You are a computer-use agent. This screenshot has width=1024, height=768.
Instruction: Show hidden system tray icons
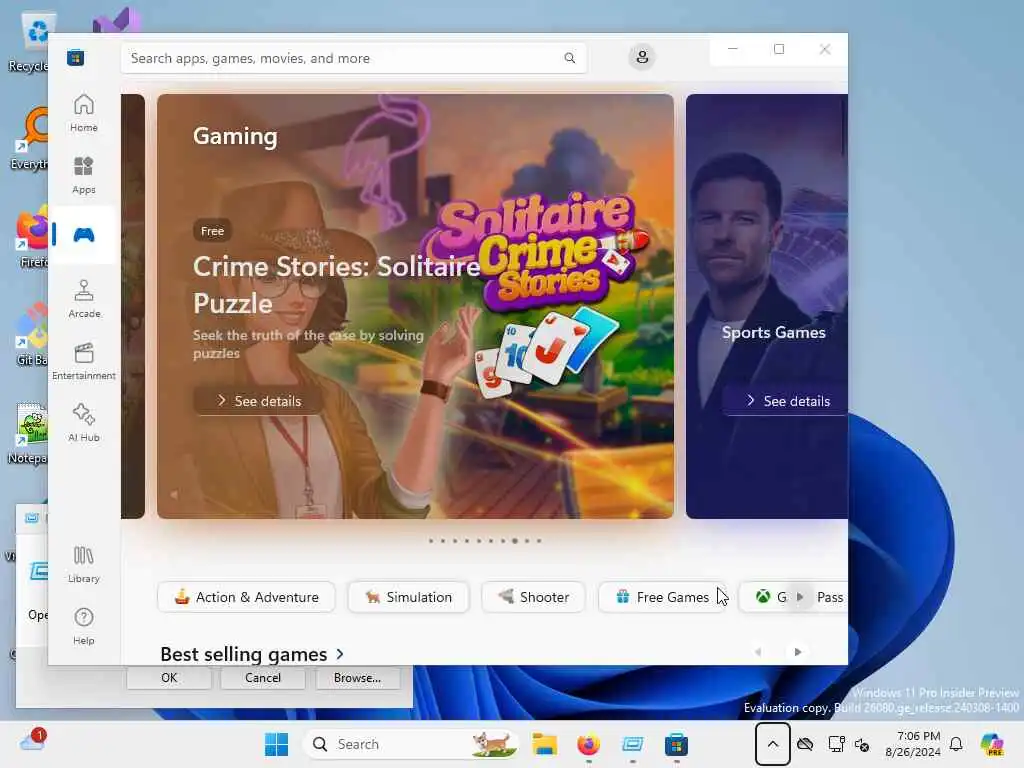(x=773, y=744)
